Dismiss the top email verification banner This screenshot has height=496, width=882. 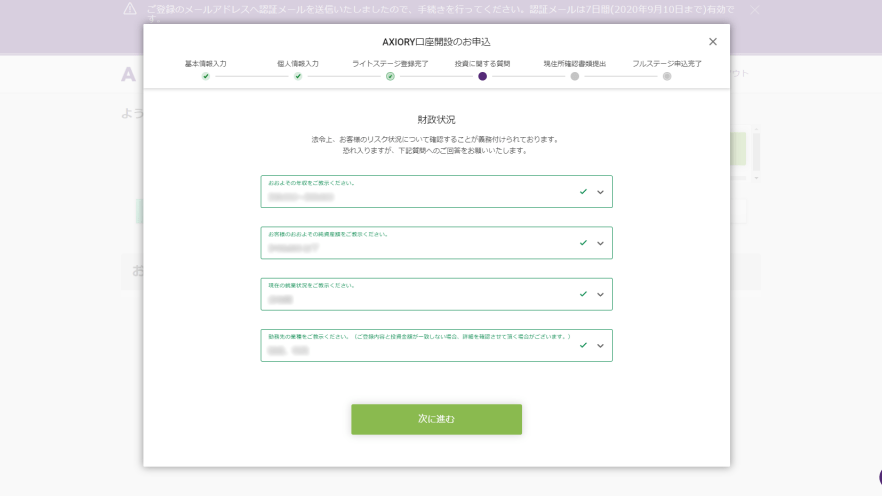754,9
